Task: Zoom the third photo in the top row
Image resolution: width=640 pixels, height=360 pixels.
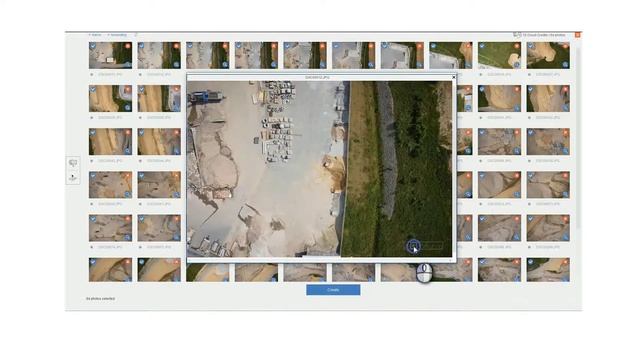Action: 225,64
